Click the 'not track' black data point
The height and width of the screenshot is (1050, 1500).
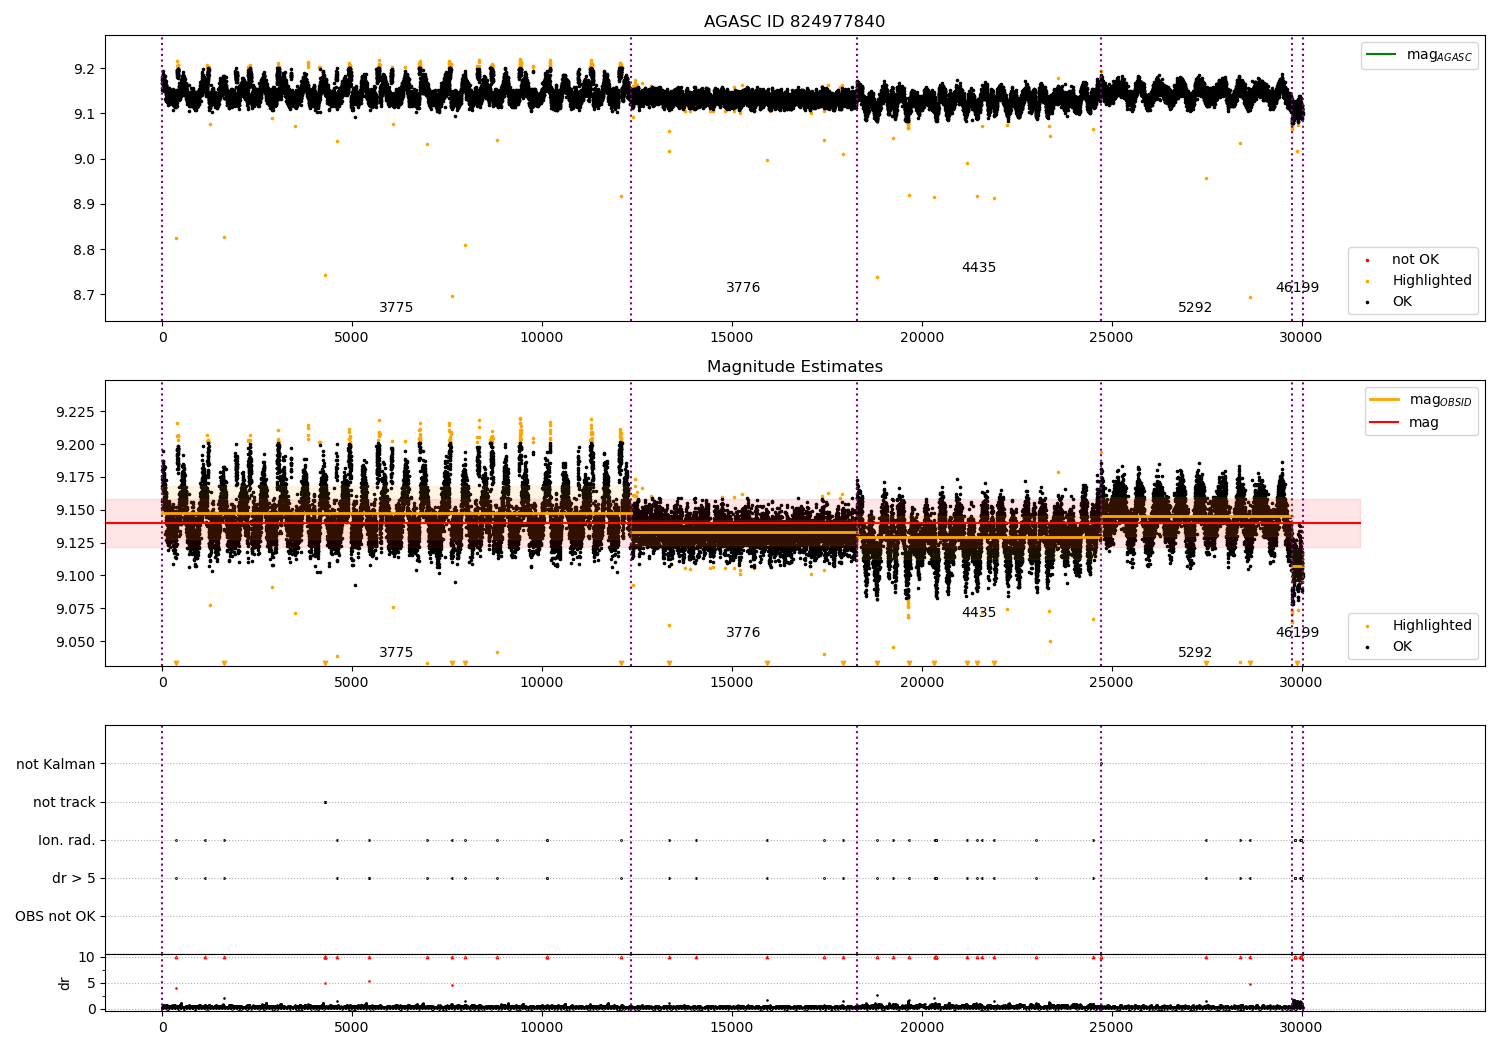[x=325, y=802]
